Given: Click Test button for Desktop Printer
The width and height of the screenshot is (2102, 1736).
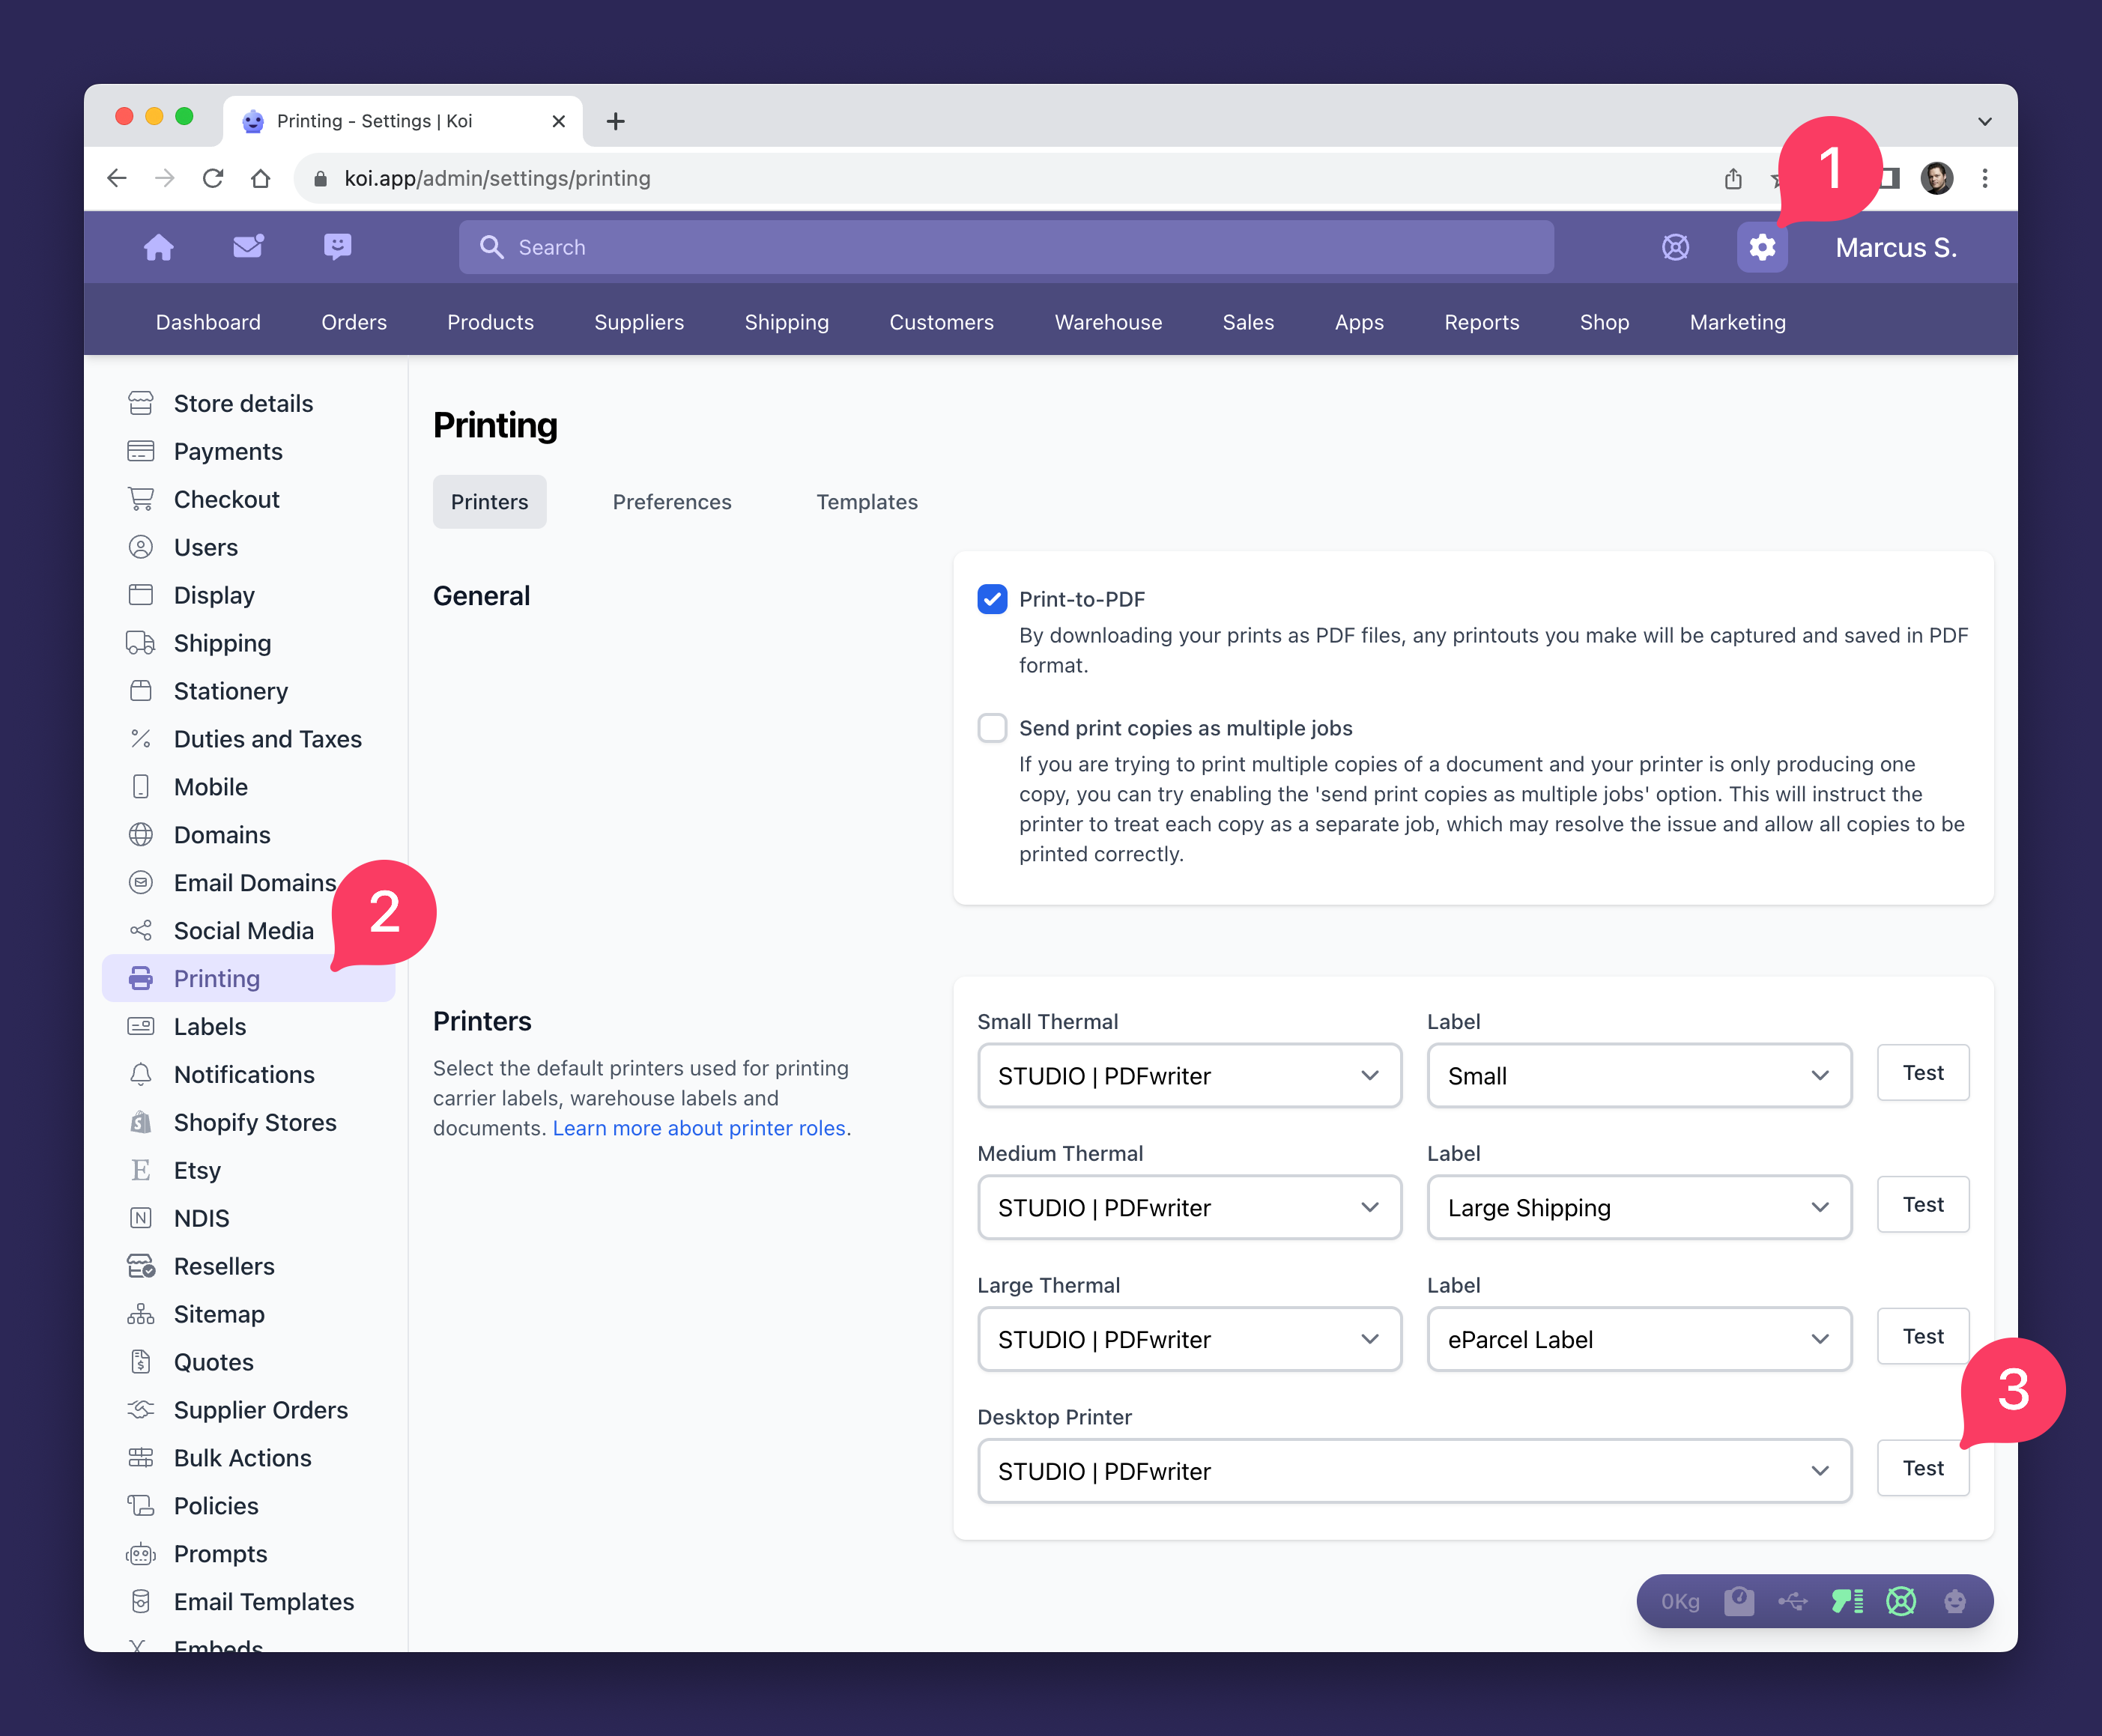Looking at the screenshot, I should pos(1922,1468).
